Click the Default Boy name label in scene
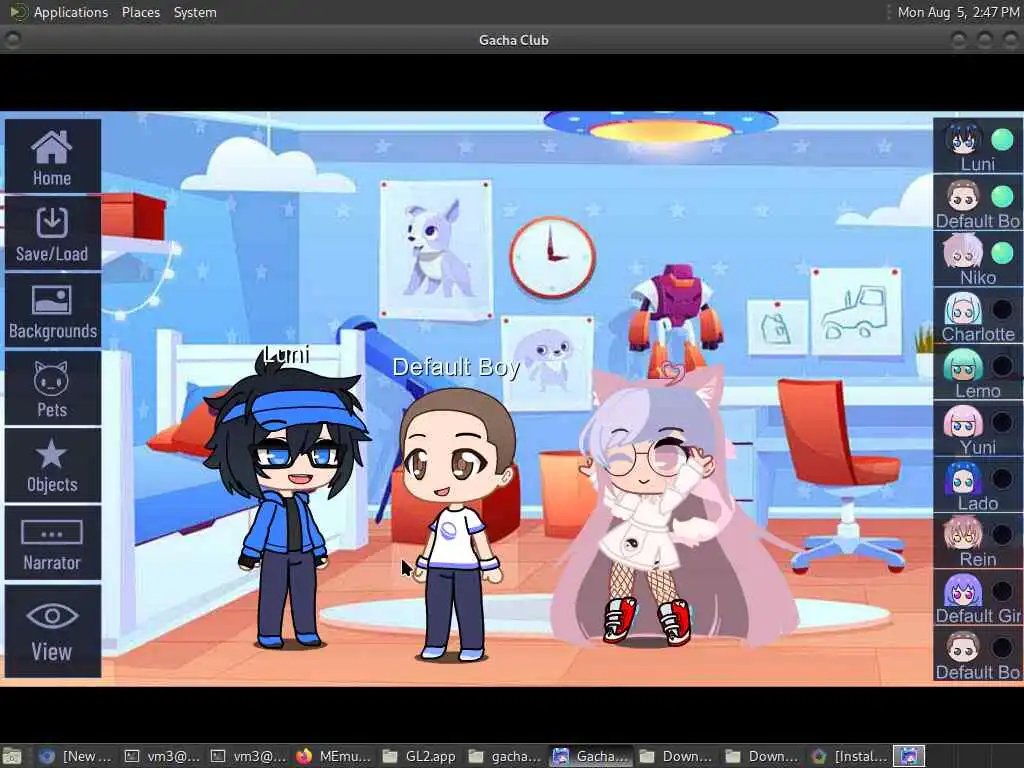Screen dimensions: 1024x768 (x=456, y=367)
